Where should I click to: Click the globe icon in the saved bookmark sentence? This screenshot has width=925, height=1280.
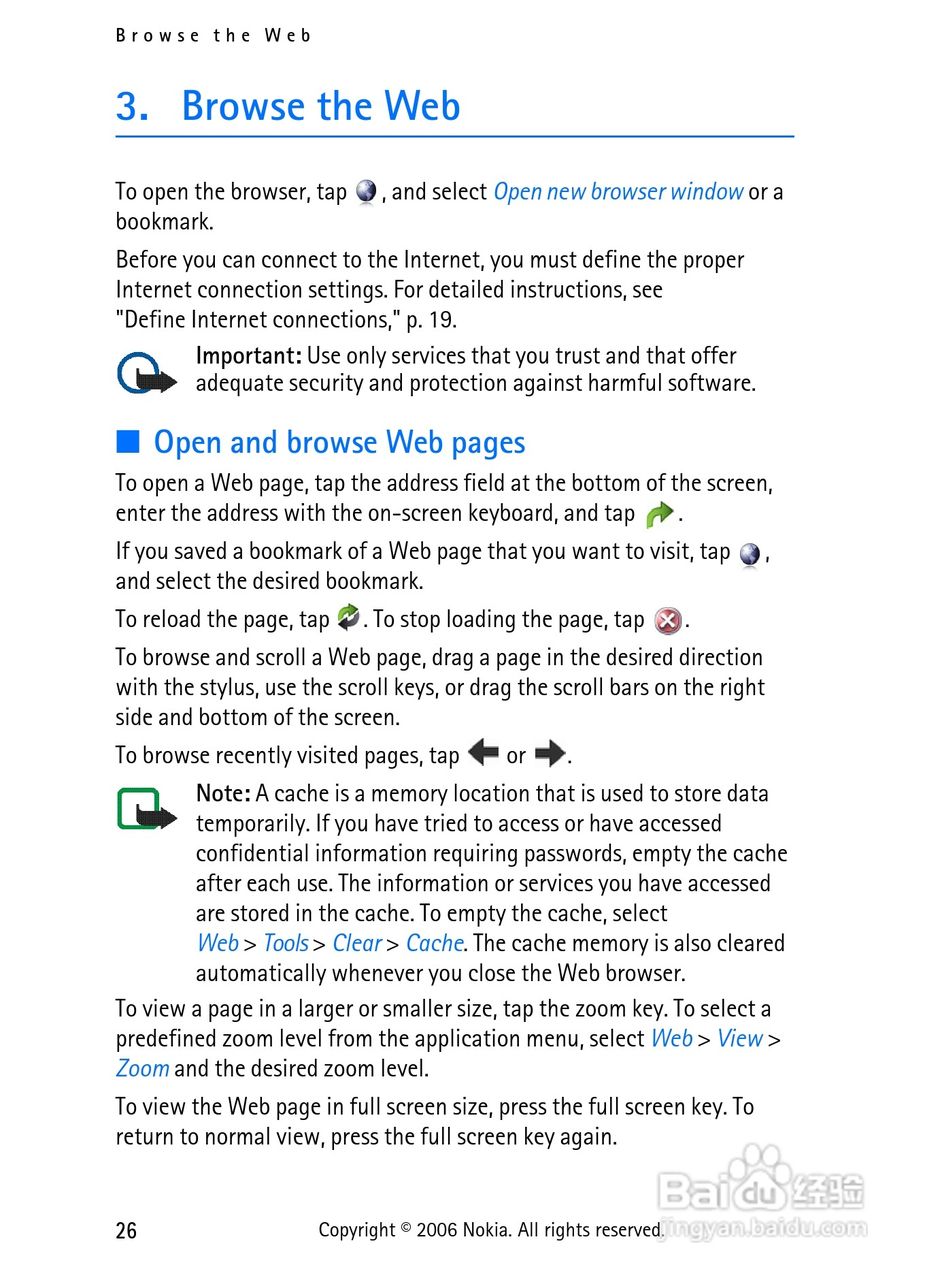point(749,554)
